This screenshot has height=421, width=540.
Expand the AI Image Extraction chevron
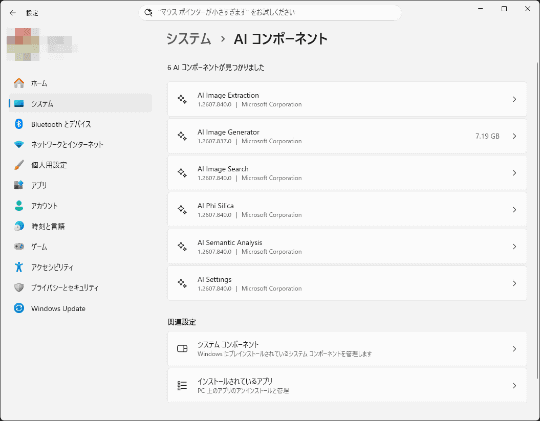coord(514,99)
